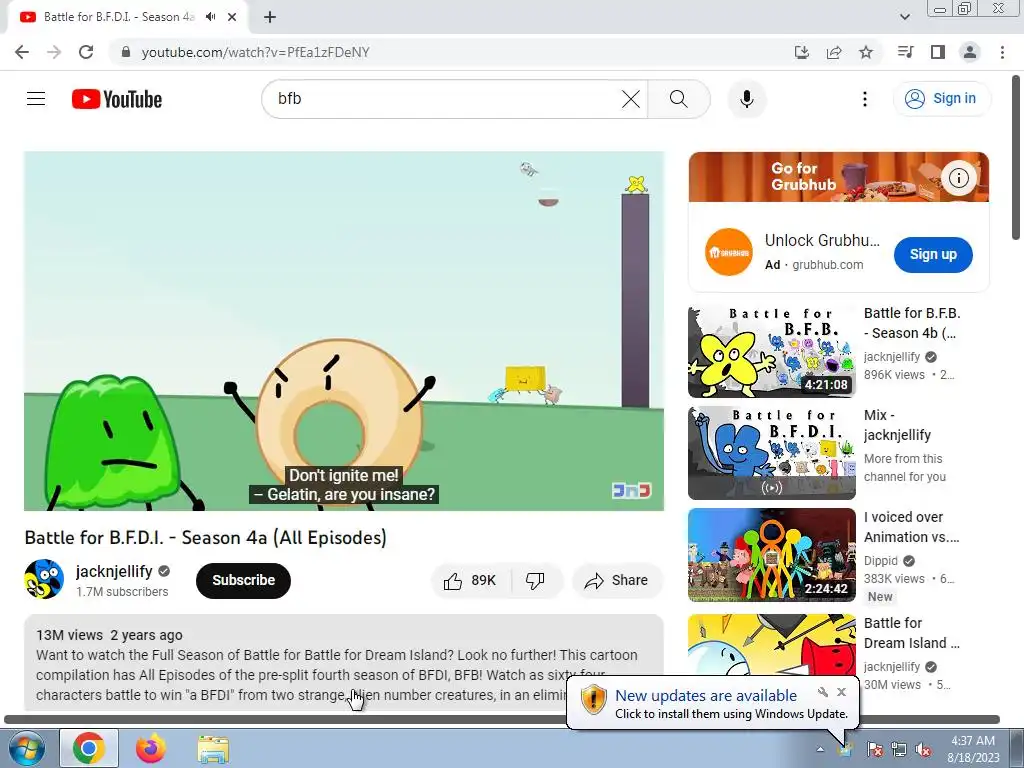This screenshot has height=768, width=1024.
Task: Open Chrome profile avatar
Action: (x=970, y=52)
